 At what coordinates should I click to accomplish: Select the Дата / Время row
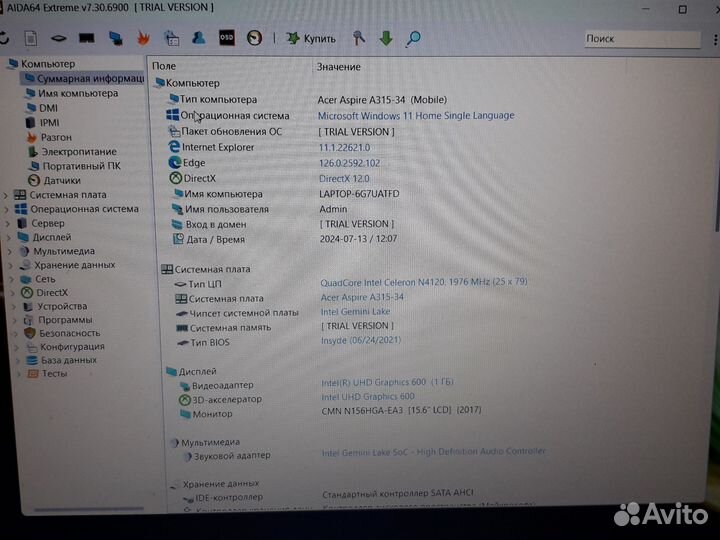tap(285, 239)
